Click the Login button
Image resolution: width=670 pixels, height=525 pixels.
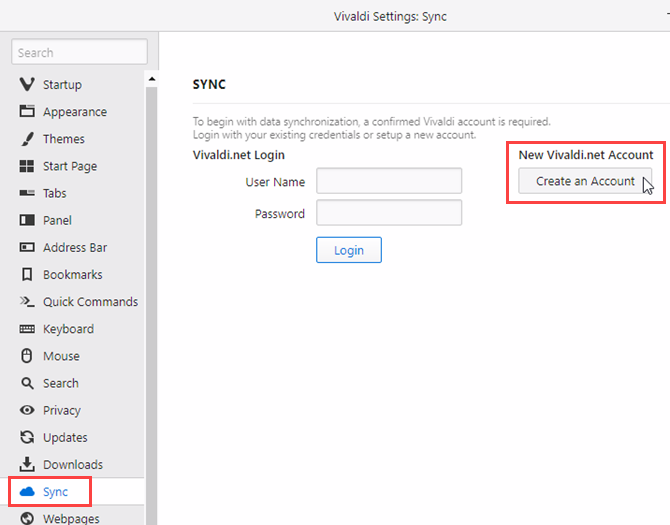click(349, 250)
